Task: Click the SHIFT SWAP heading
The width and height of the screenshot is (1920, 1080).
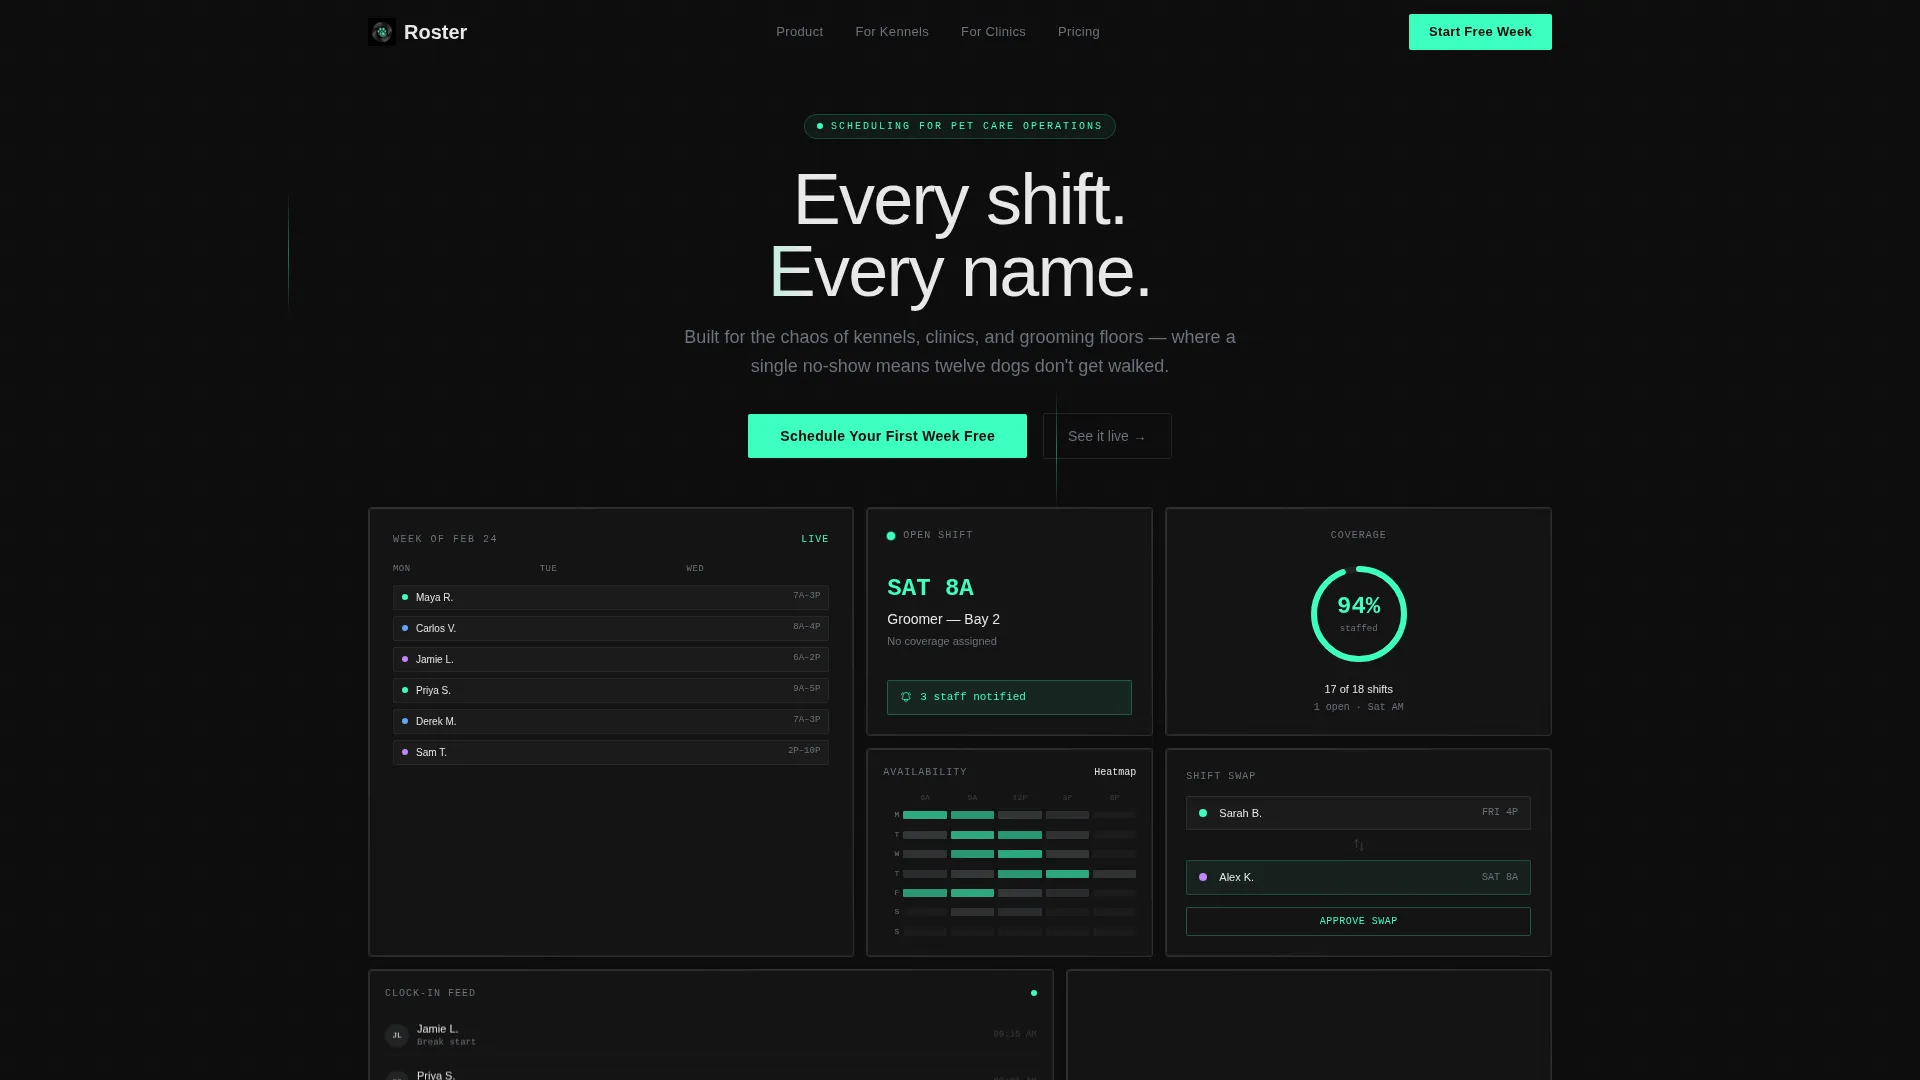Action: [x=1221, y=776]
